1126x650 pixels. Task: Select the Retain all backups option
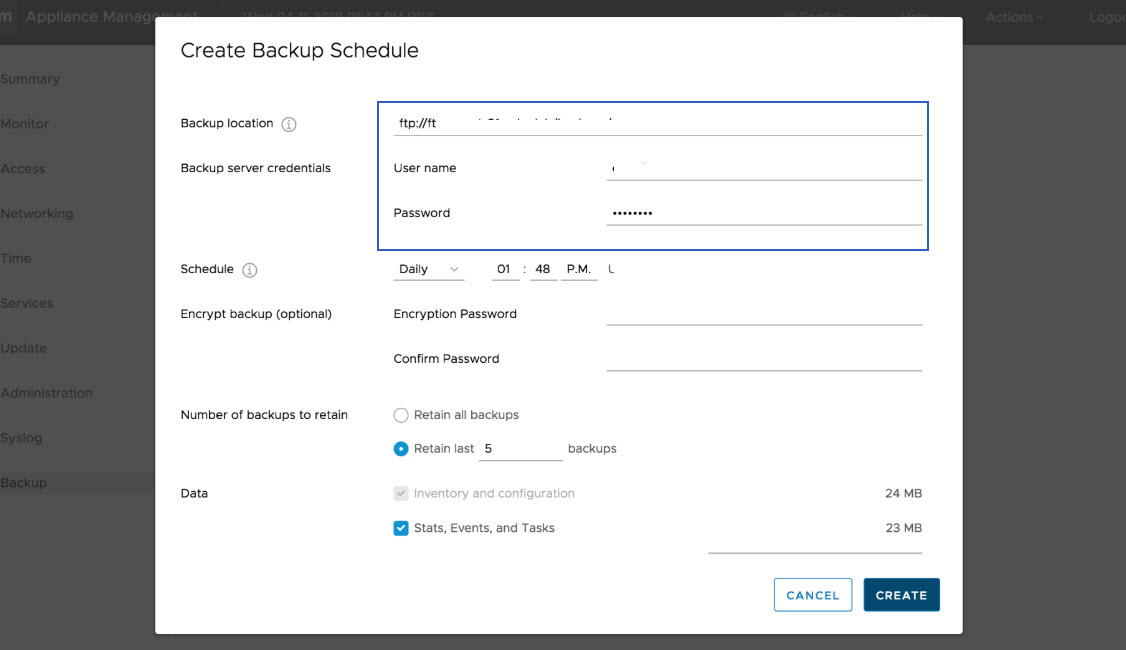(401, 415)
